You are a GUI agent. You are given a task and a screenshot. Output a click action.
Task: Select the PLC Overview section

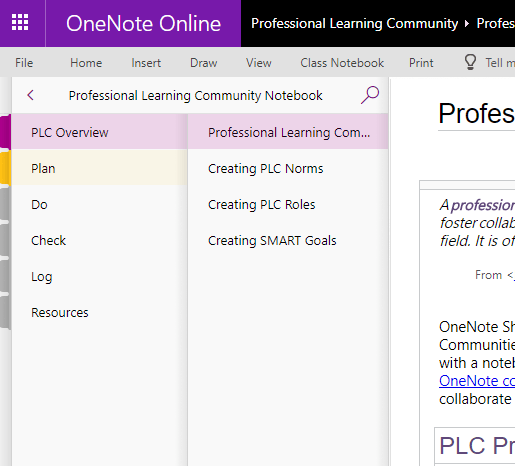click(x=99, y=132)
